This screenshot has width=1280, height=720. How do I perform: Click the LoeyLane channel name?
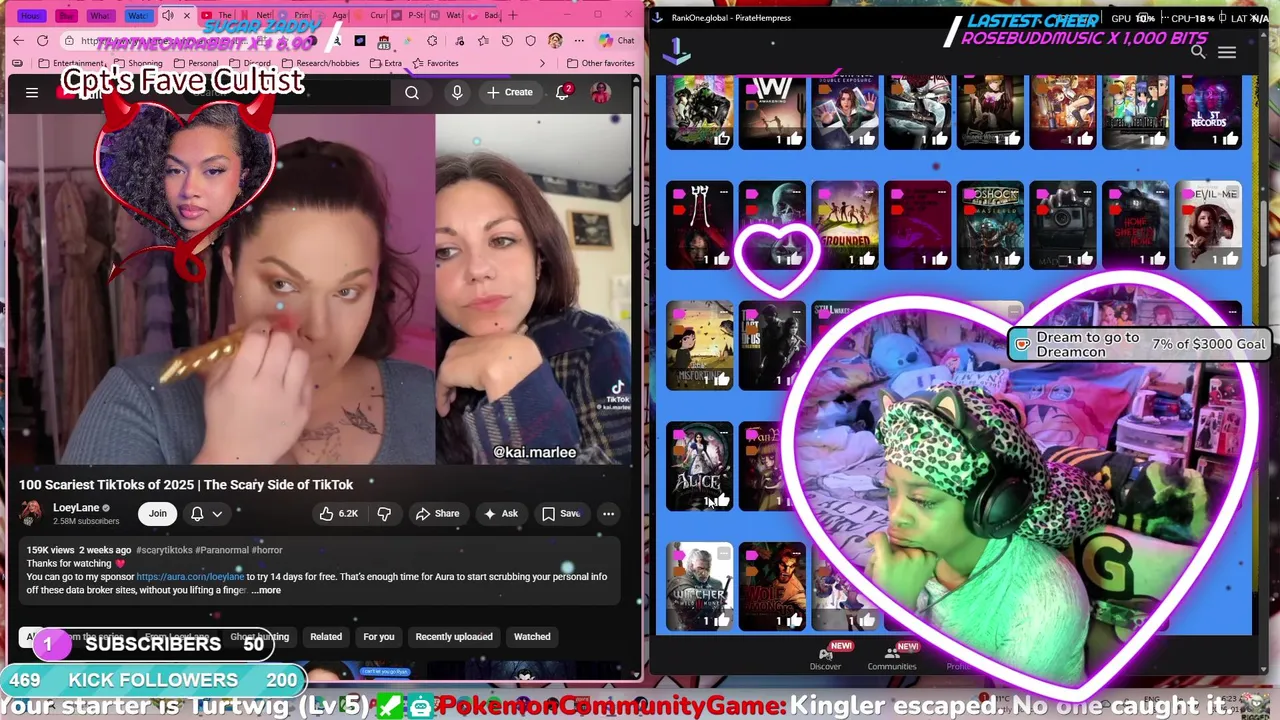point(76,508)
